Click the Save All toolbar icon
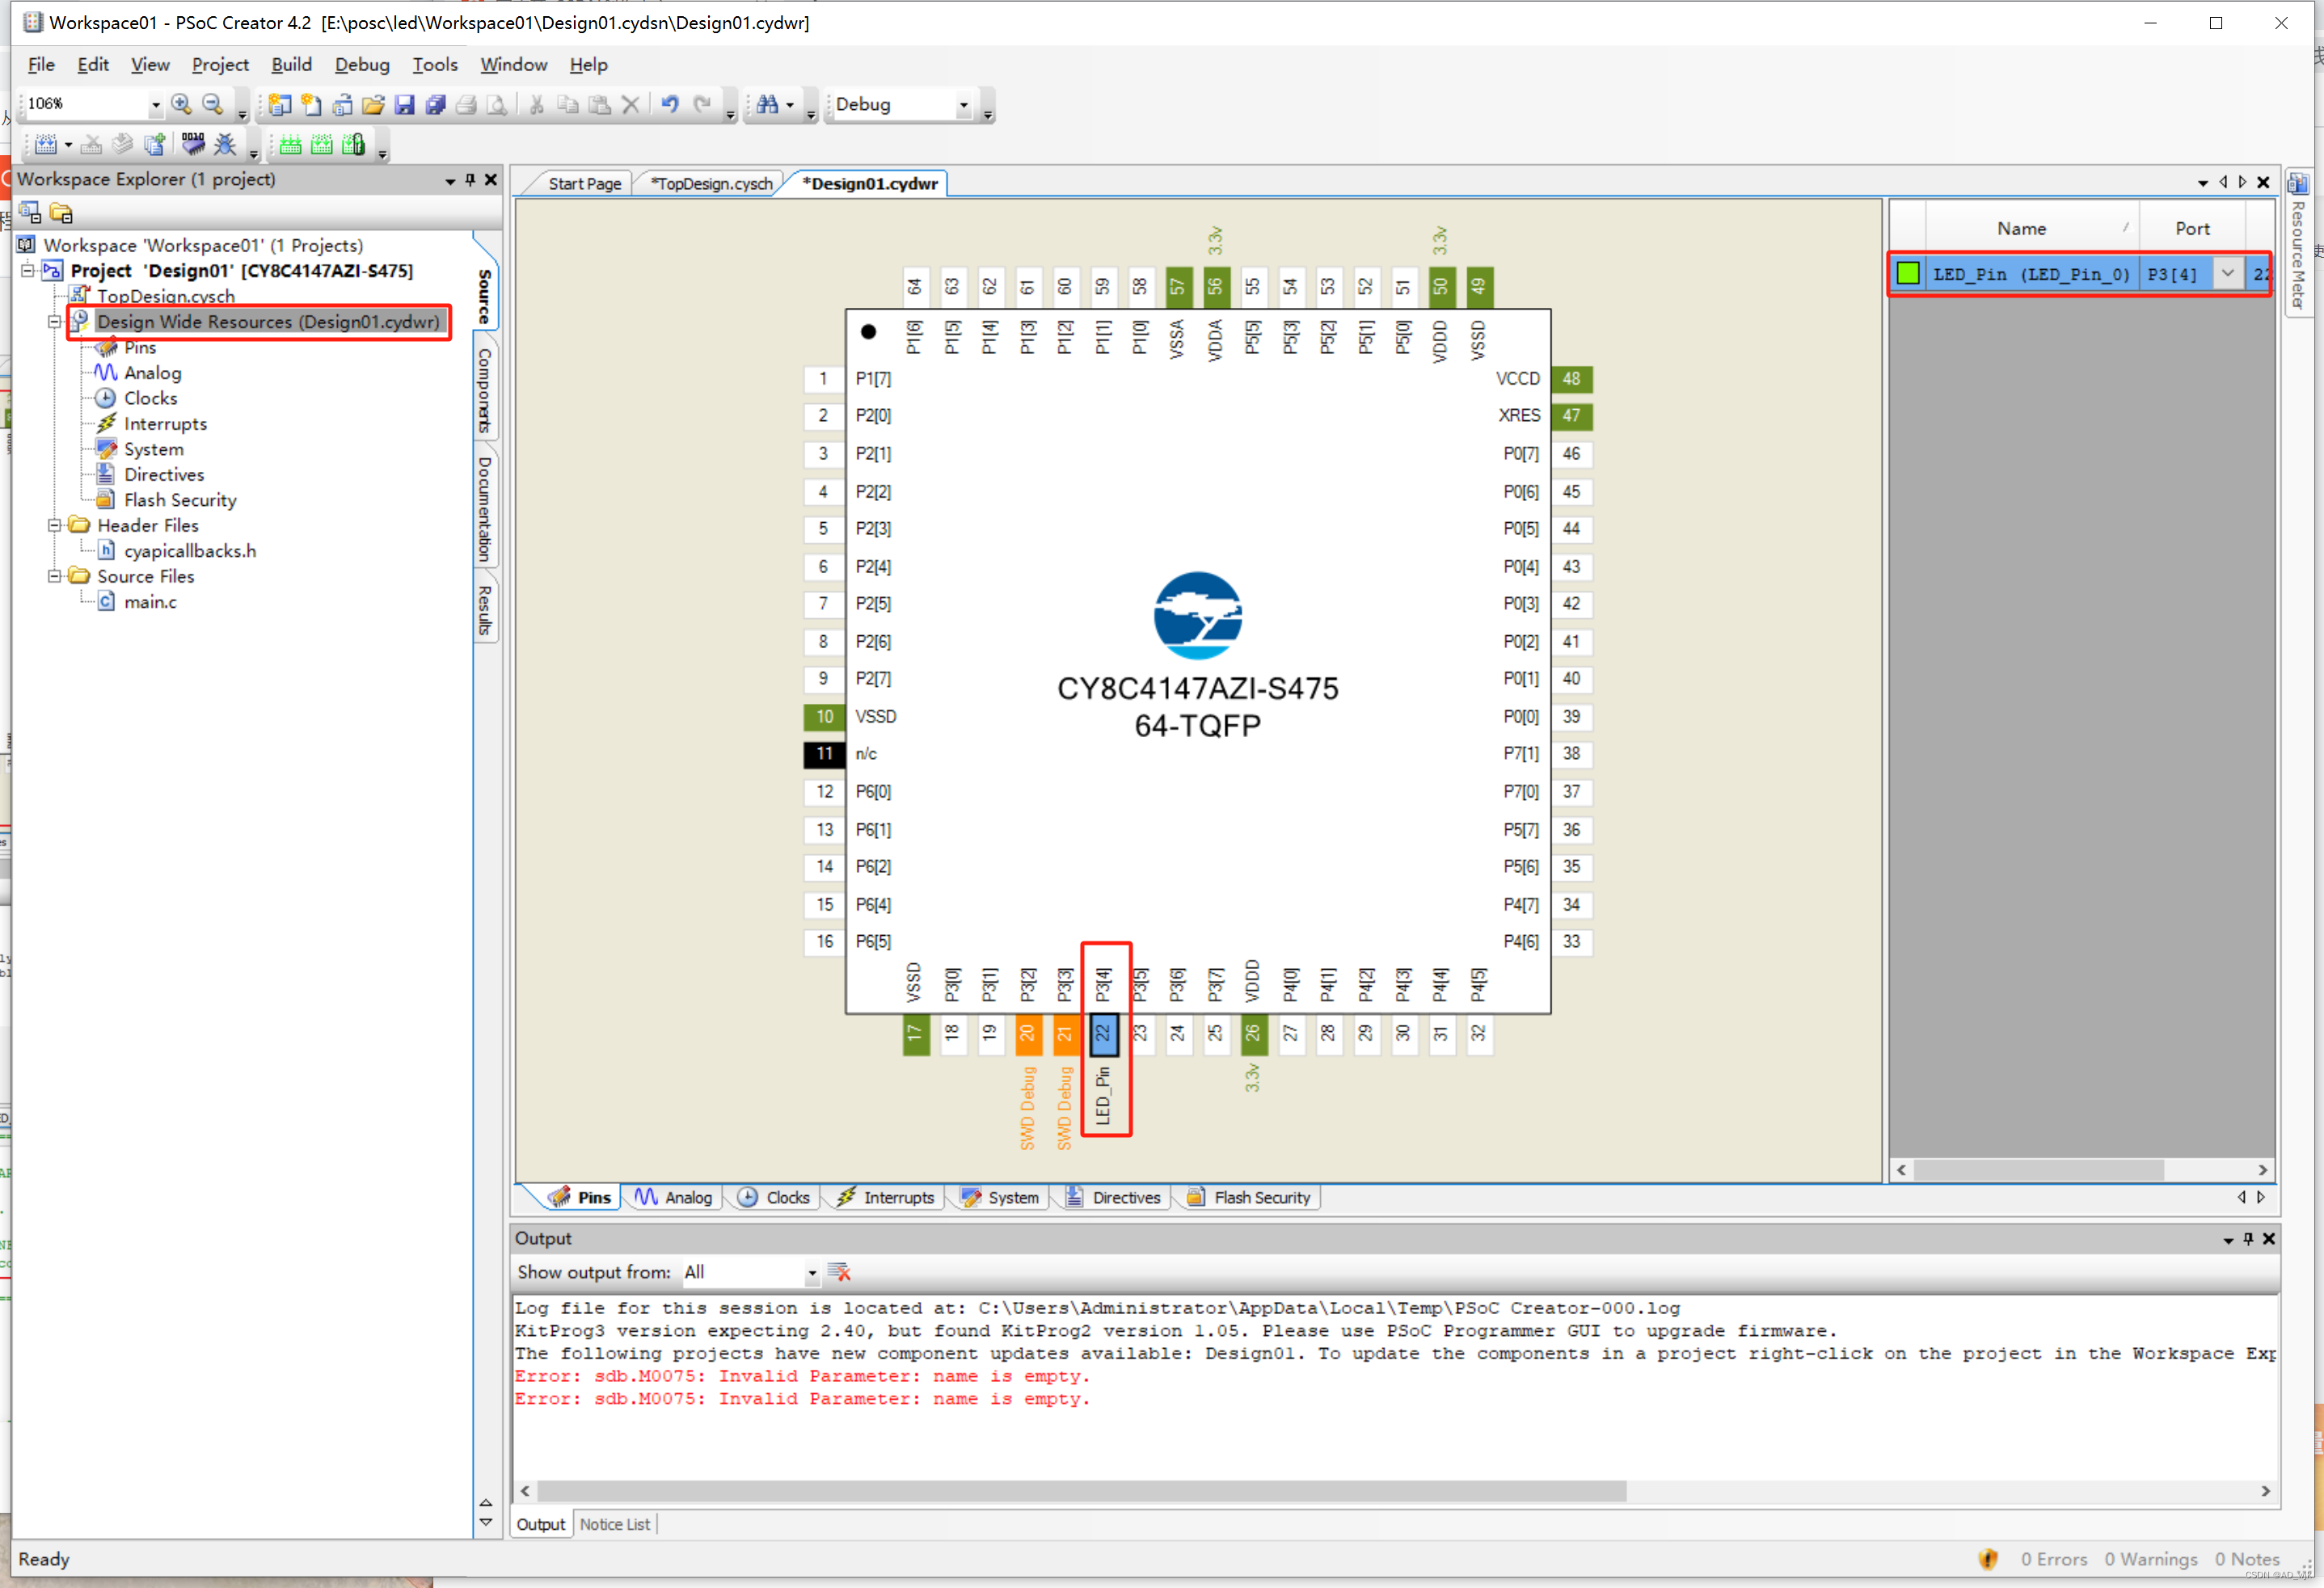The height and width of the screenshot is (1588, 2324). coord(435,104)
